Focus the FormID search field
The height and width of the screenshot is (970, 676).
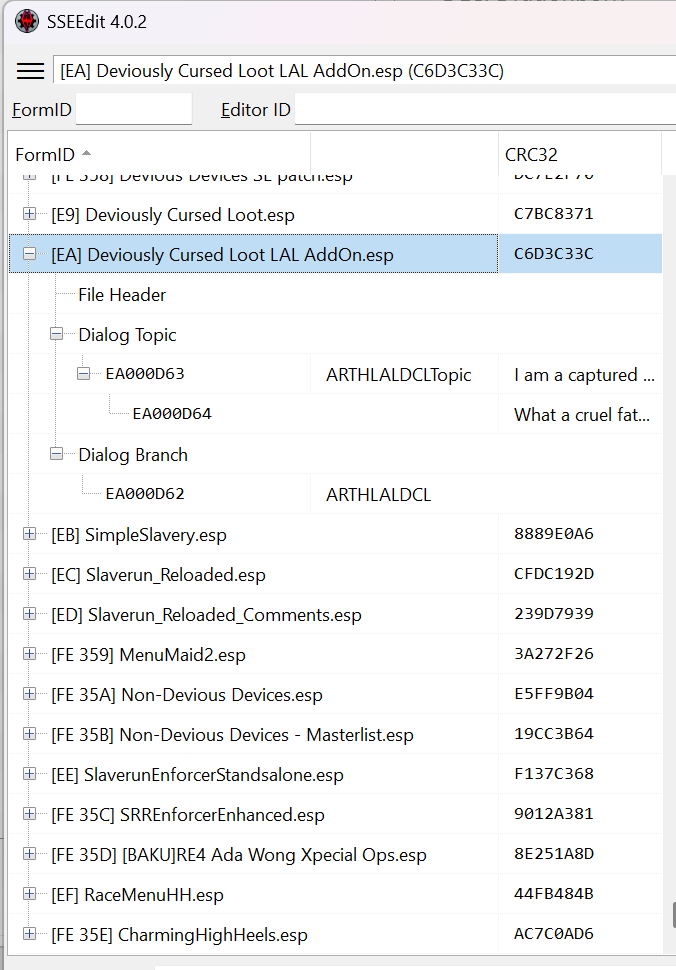pyautogui.click(x=134, y=109)
